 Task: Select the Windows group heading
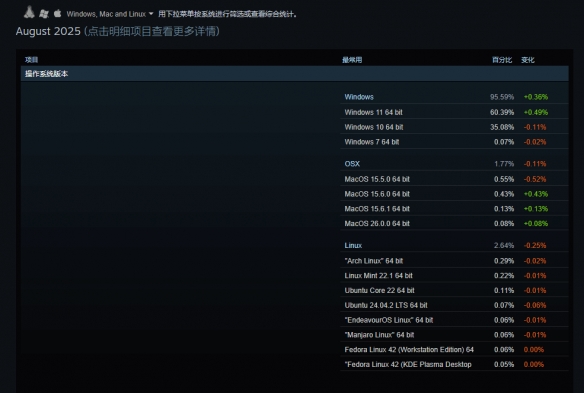click(359, 97)
